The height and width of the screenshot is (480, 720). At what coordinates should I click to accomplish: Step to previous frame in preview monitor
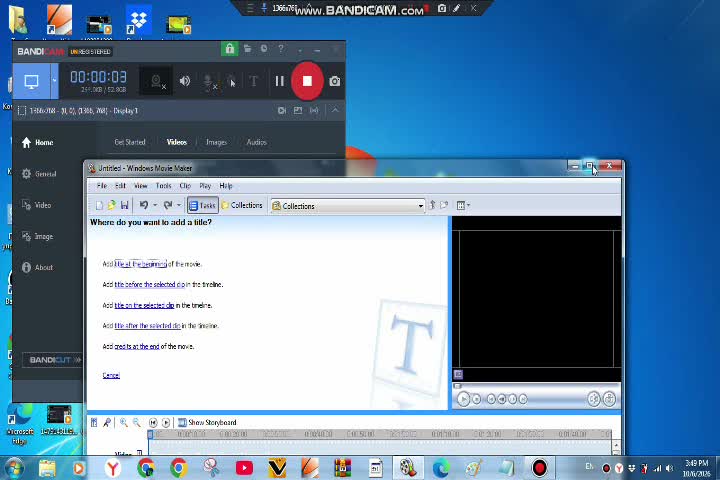pos(502,399)
